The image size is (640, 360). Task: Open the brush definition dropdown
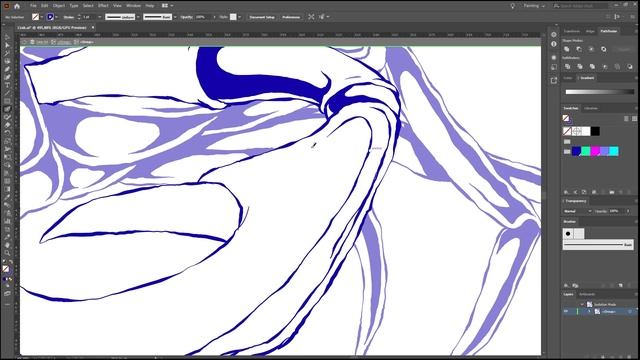coord(175,17)
